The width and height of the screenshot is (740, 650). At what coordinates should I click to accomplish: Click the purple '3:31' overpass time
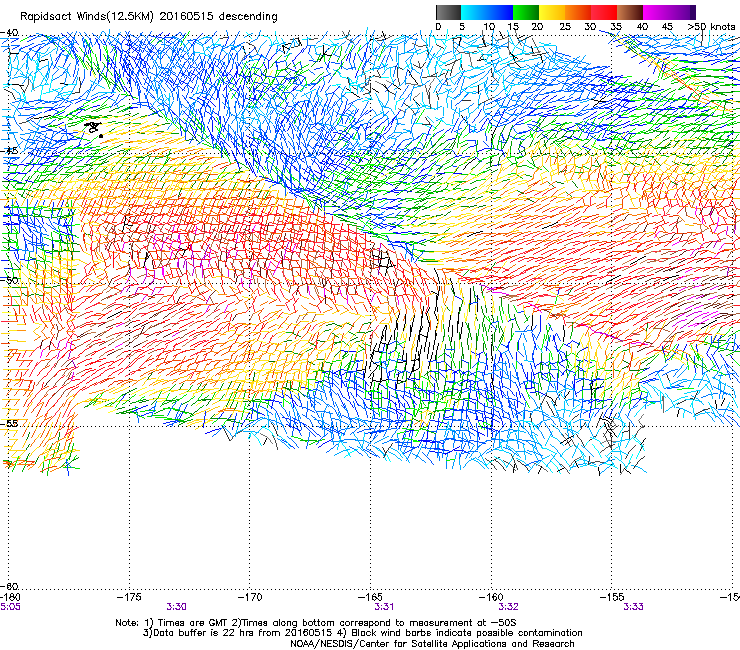(384, 607)
